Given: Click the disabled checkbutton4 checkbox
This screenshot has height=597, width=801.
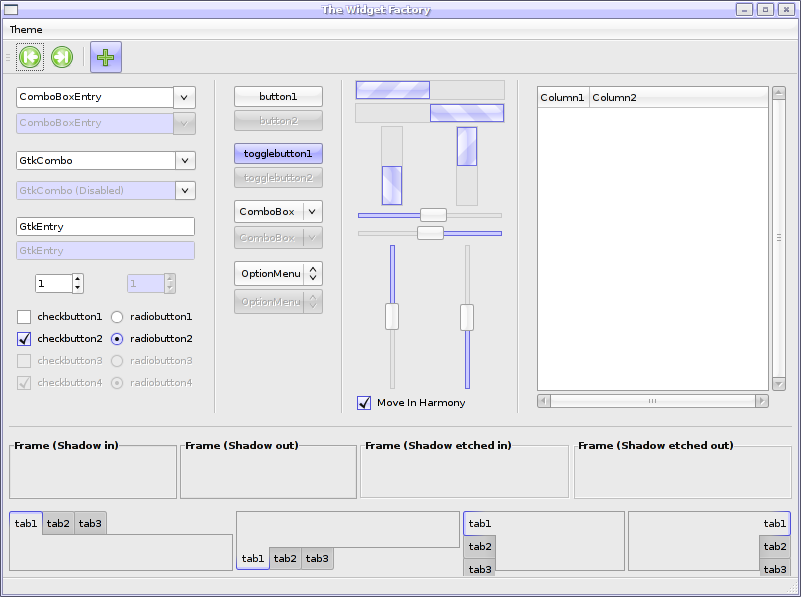Looking at the screenshot, I should (24, 383).
